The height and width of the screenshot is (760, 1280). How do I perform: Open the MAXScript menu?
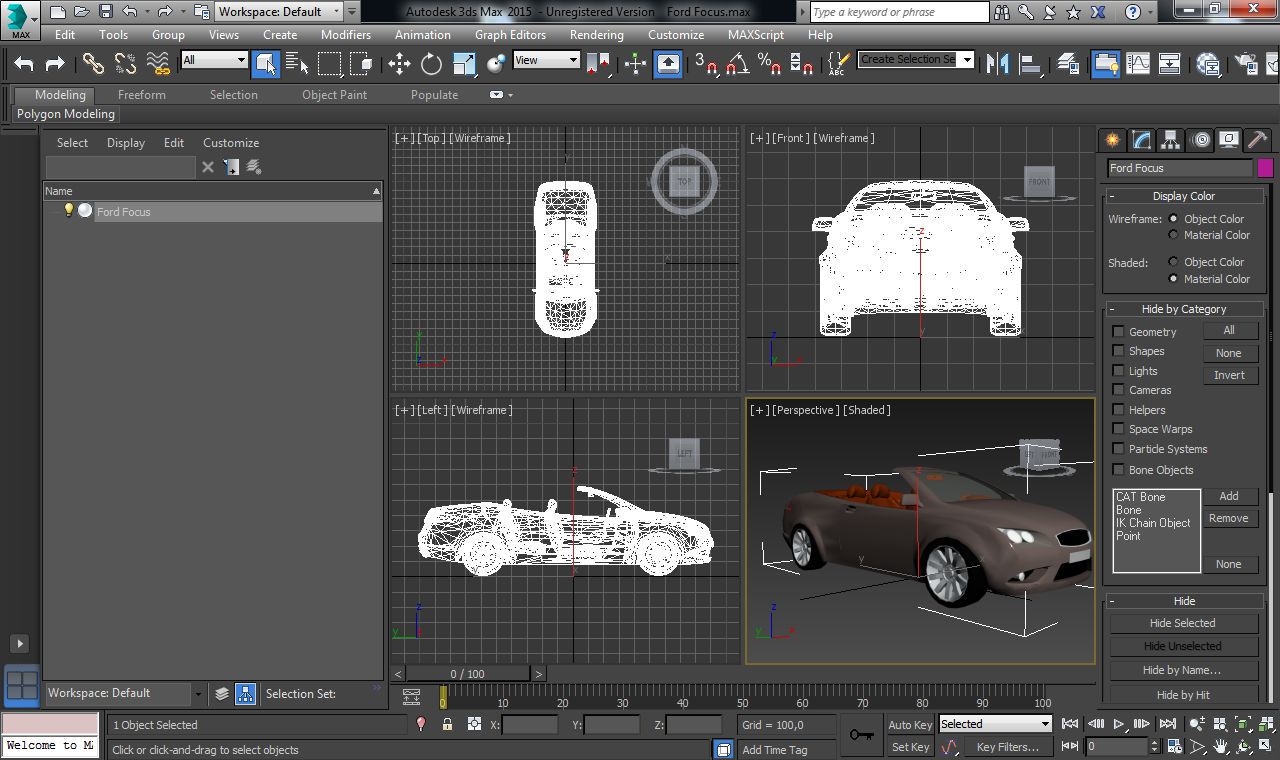coord(756,34)
